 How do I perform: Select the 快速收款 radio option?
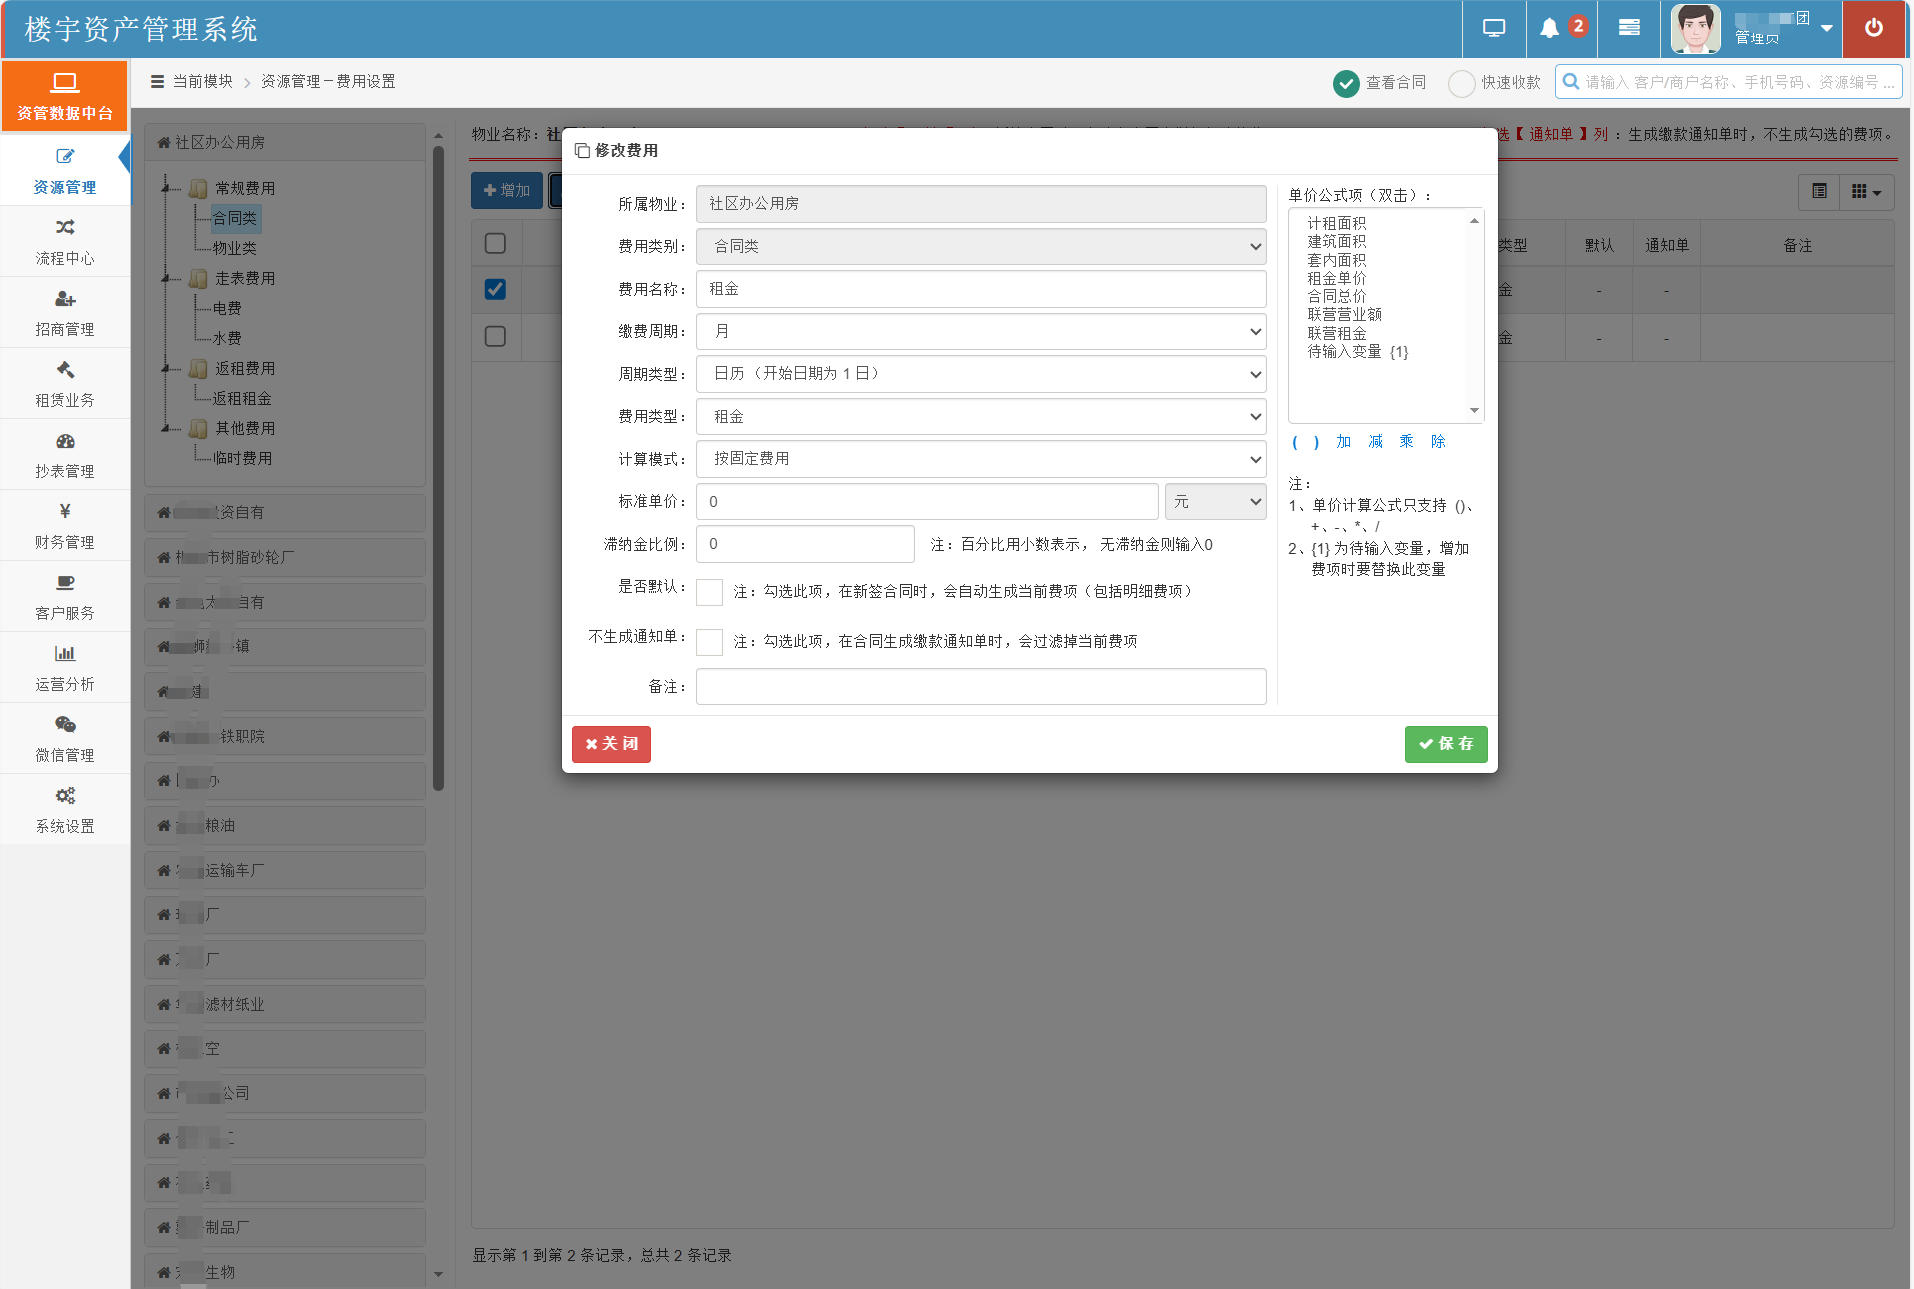coord(1461,83)
